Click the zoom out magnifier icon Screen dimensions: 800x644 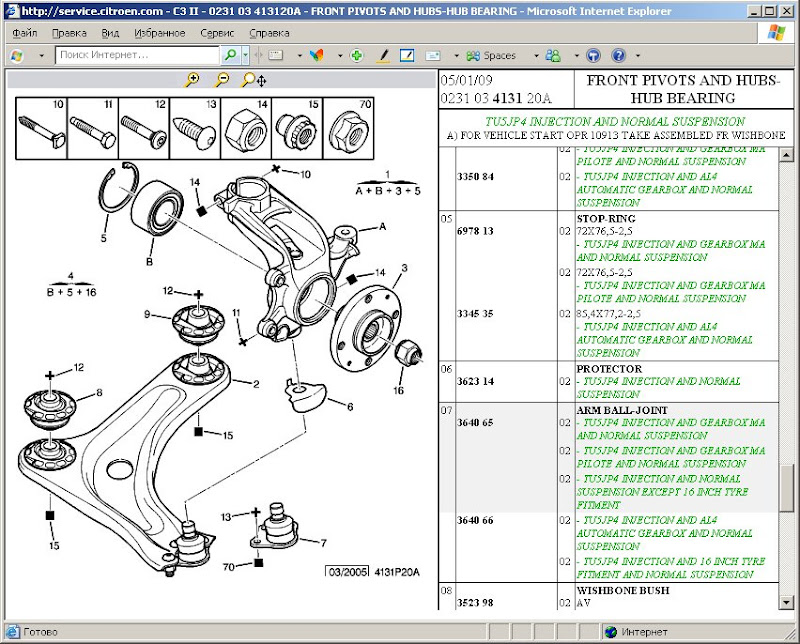point(222,79)
